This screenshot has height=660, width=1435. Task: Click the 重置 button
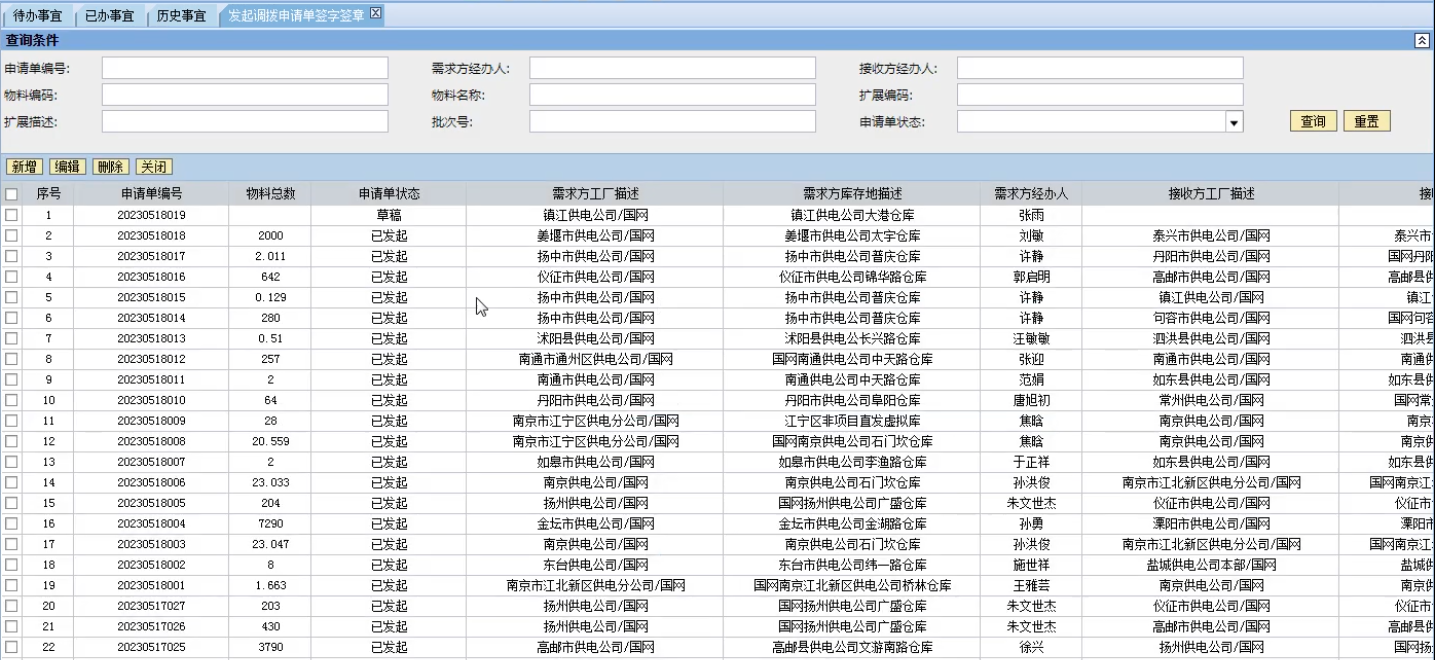pyautogui.click(x=1366, y=121)
